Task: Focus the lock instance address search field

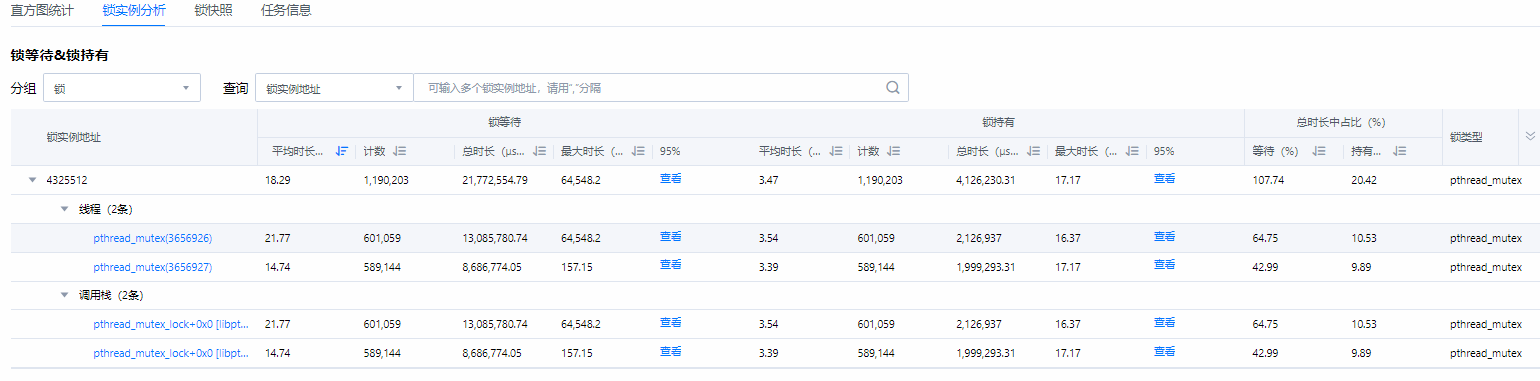Action: click(x=650, y=88)
